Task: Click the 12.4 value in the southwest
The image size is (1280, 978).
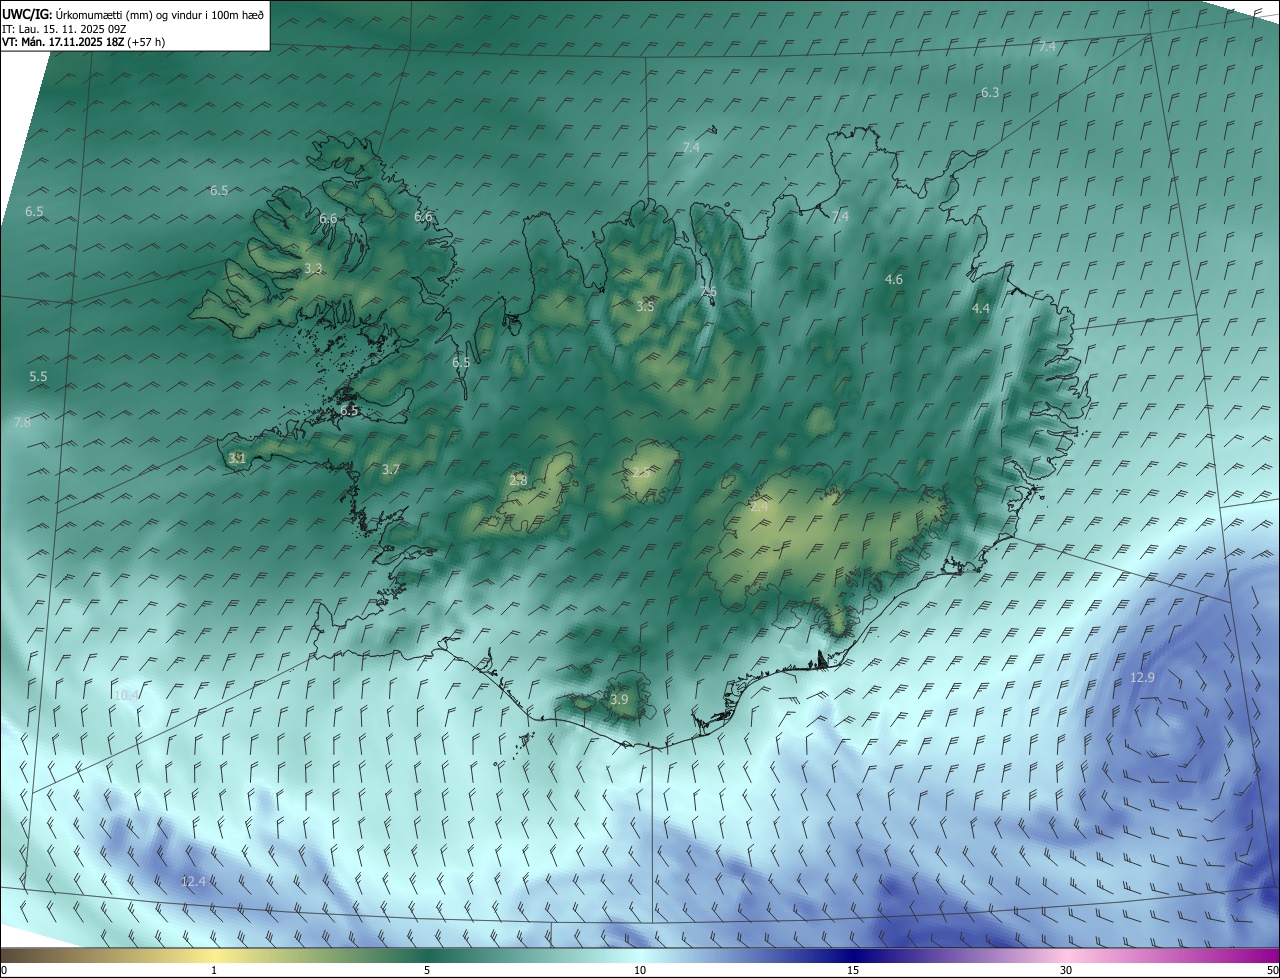Action: tap(193, 882)
